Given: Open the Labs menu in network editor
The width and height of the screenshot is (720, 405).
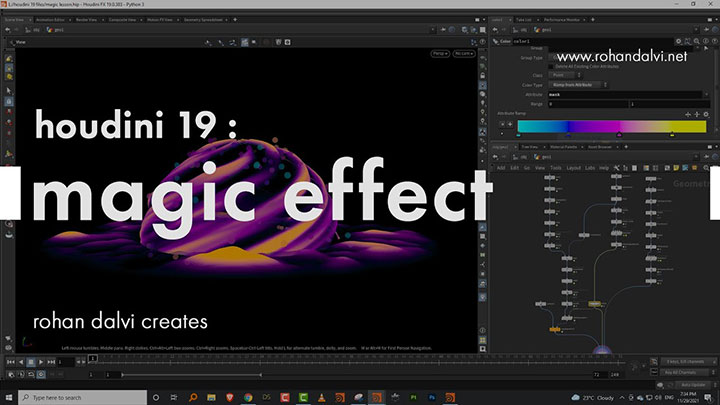Looking at the screenshot, I should click(590, 168).
